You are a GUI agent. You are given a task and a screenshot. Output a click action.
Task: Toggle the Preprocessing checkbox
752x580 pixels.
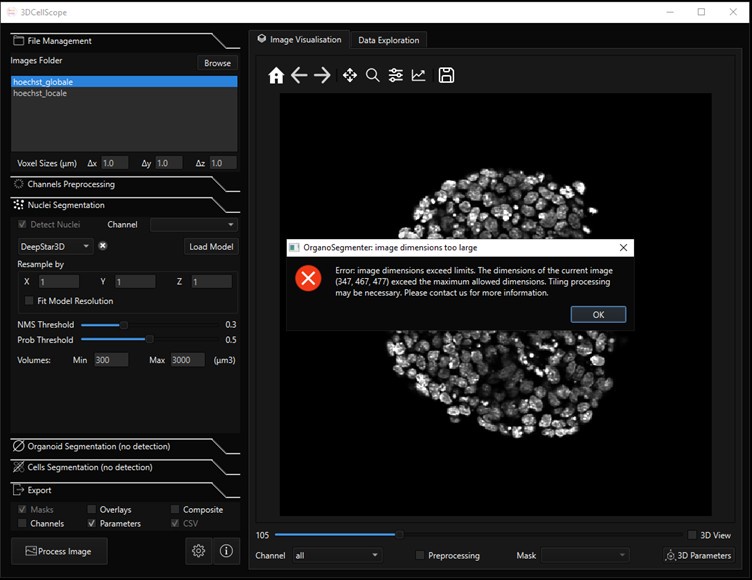[x=420, y=555]
